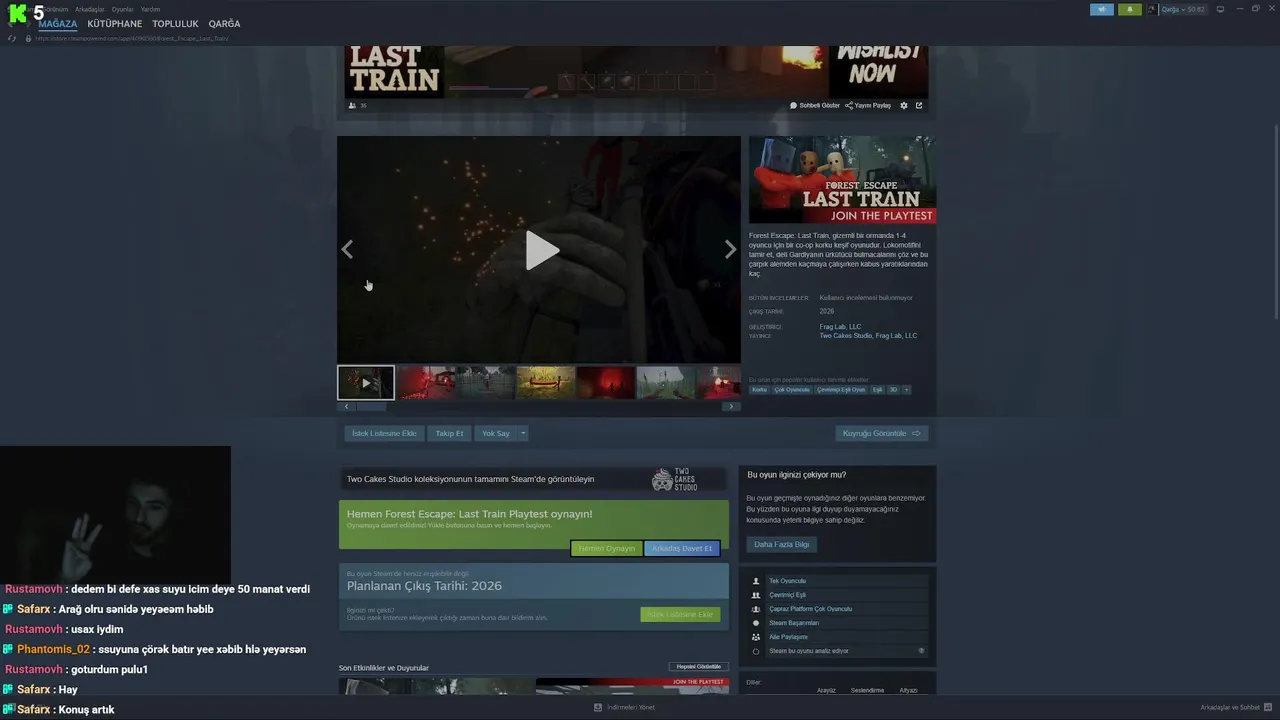Select the yellow-toned screenshot thumbnail
1280x720 pixels.
(545, 383)
